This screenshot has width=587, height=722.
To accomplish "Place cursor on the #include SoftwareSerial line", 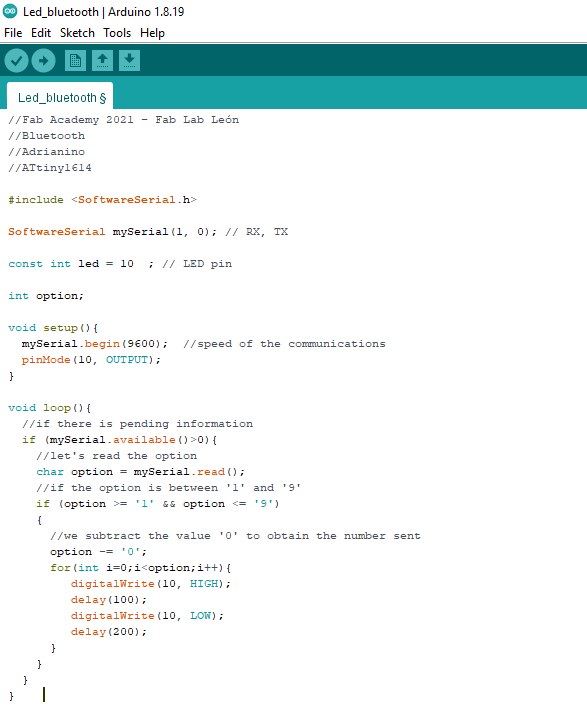I will 103,200.
